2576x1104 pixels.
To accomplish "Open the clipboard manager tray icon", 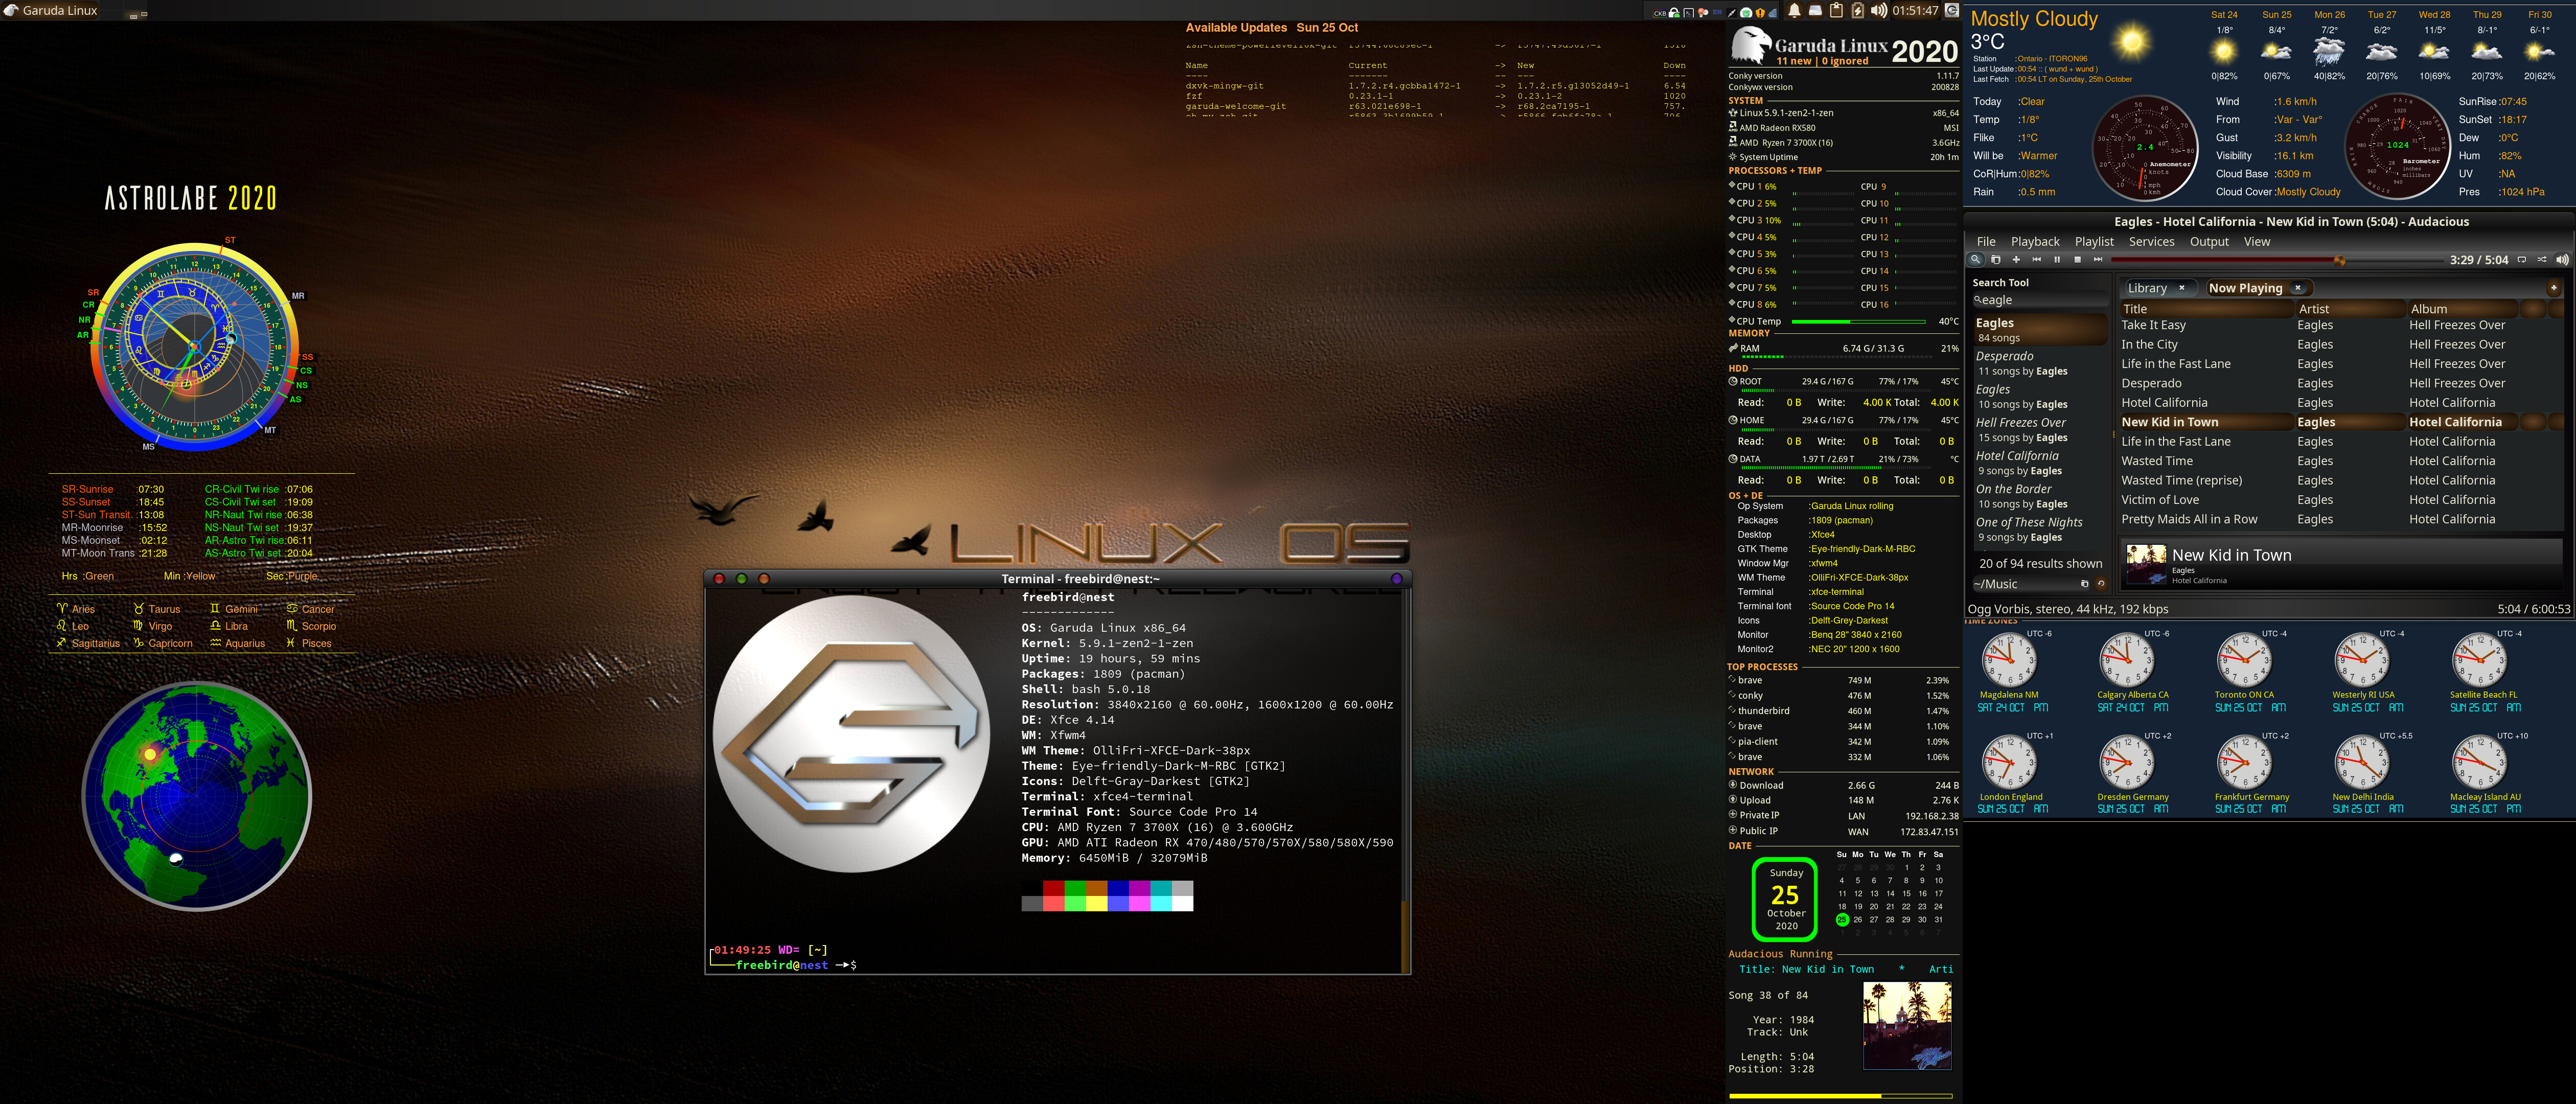I will coord(1836,11).
